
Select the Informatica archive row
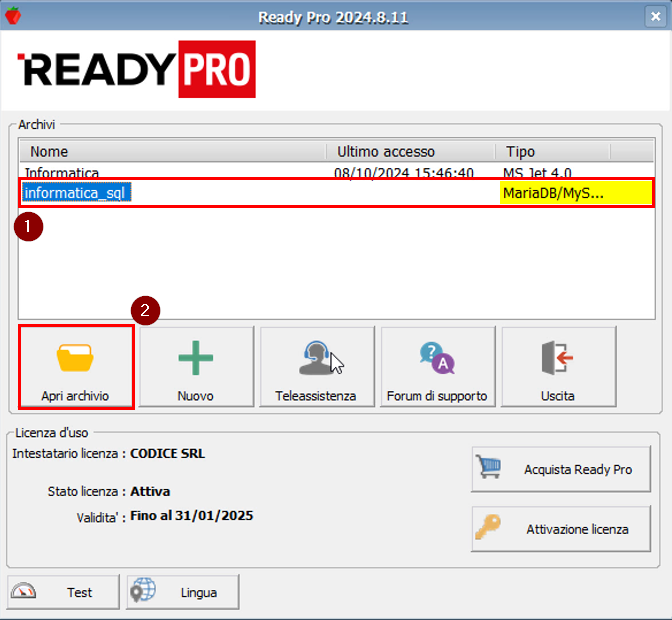336,172
